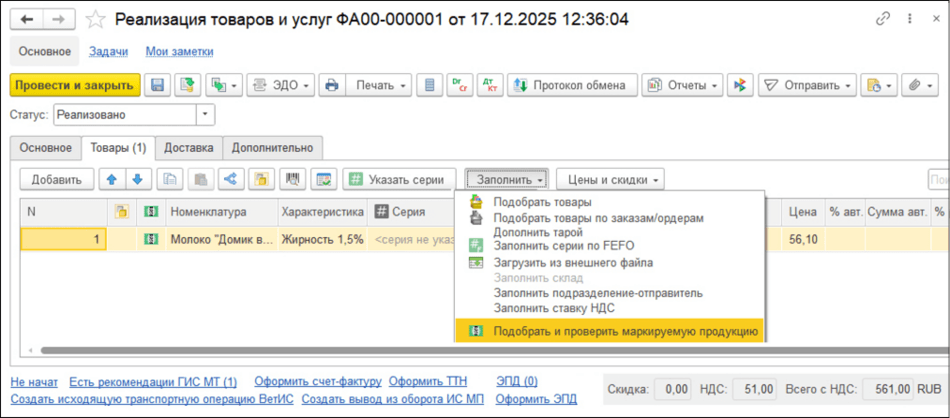Choose Заполнить серии по FEFO
This screenshot has height=418, width=950.
point(563,245)
